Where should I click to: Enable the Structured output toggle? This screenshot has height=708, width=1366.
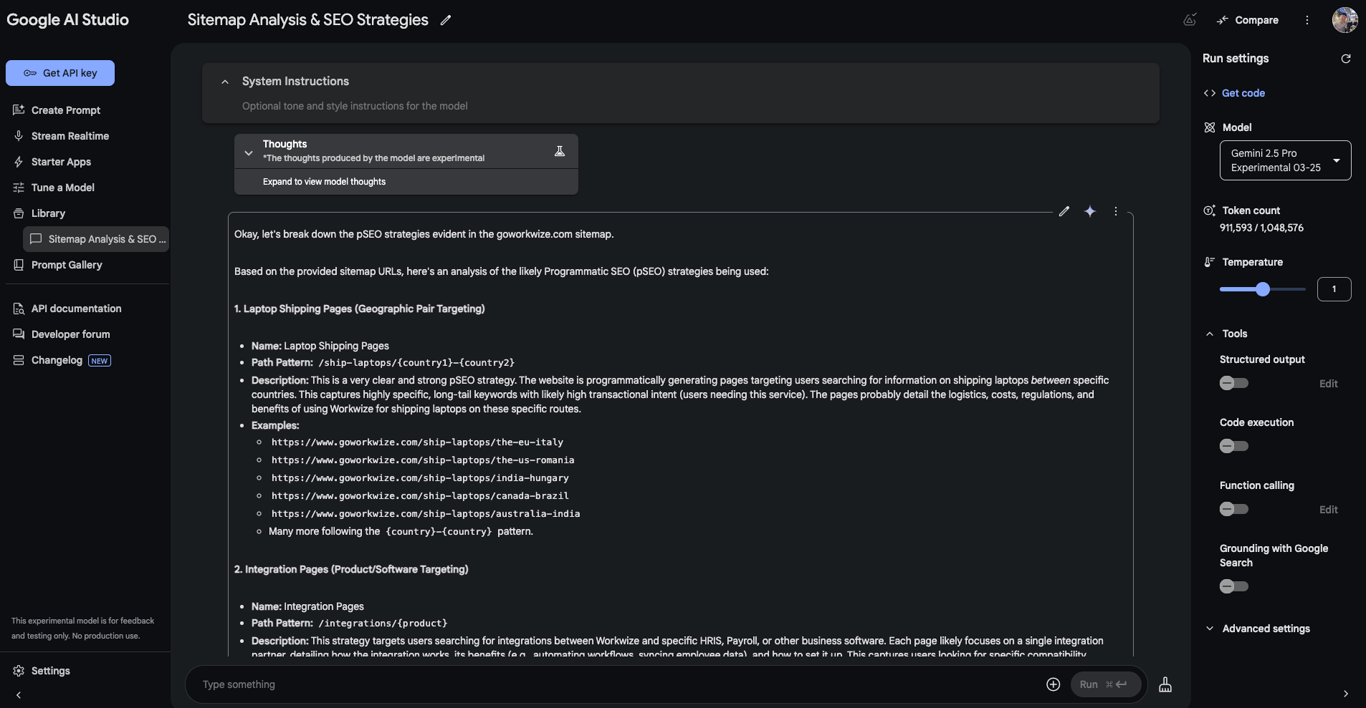pos(1233,383)
